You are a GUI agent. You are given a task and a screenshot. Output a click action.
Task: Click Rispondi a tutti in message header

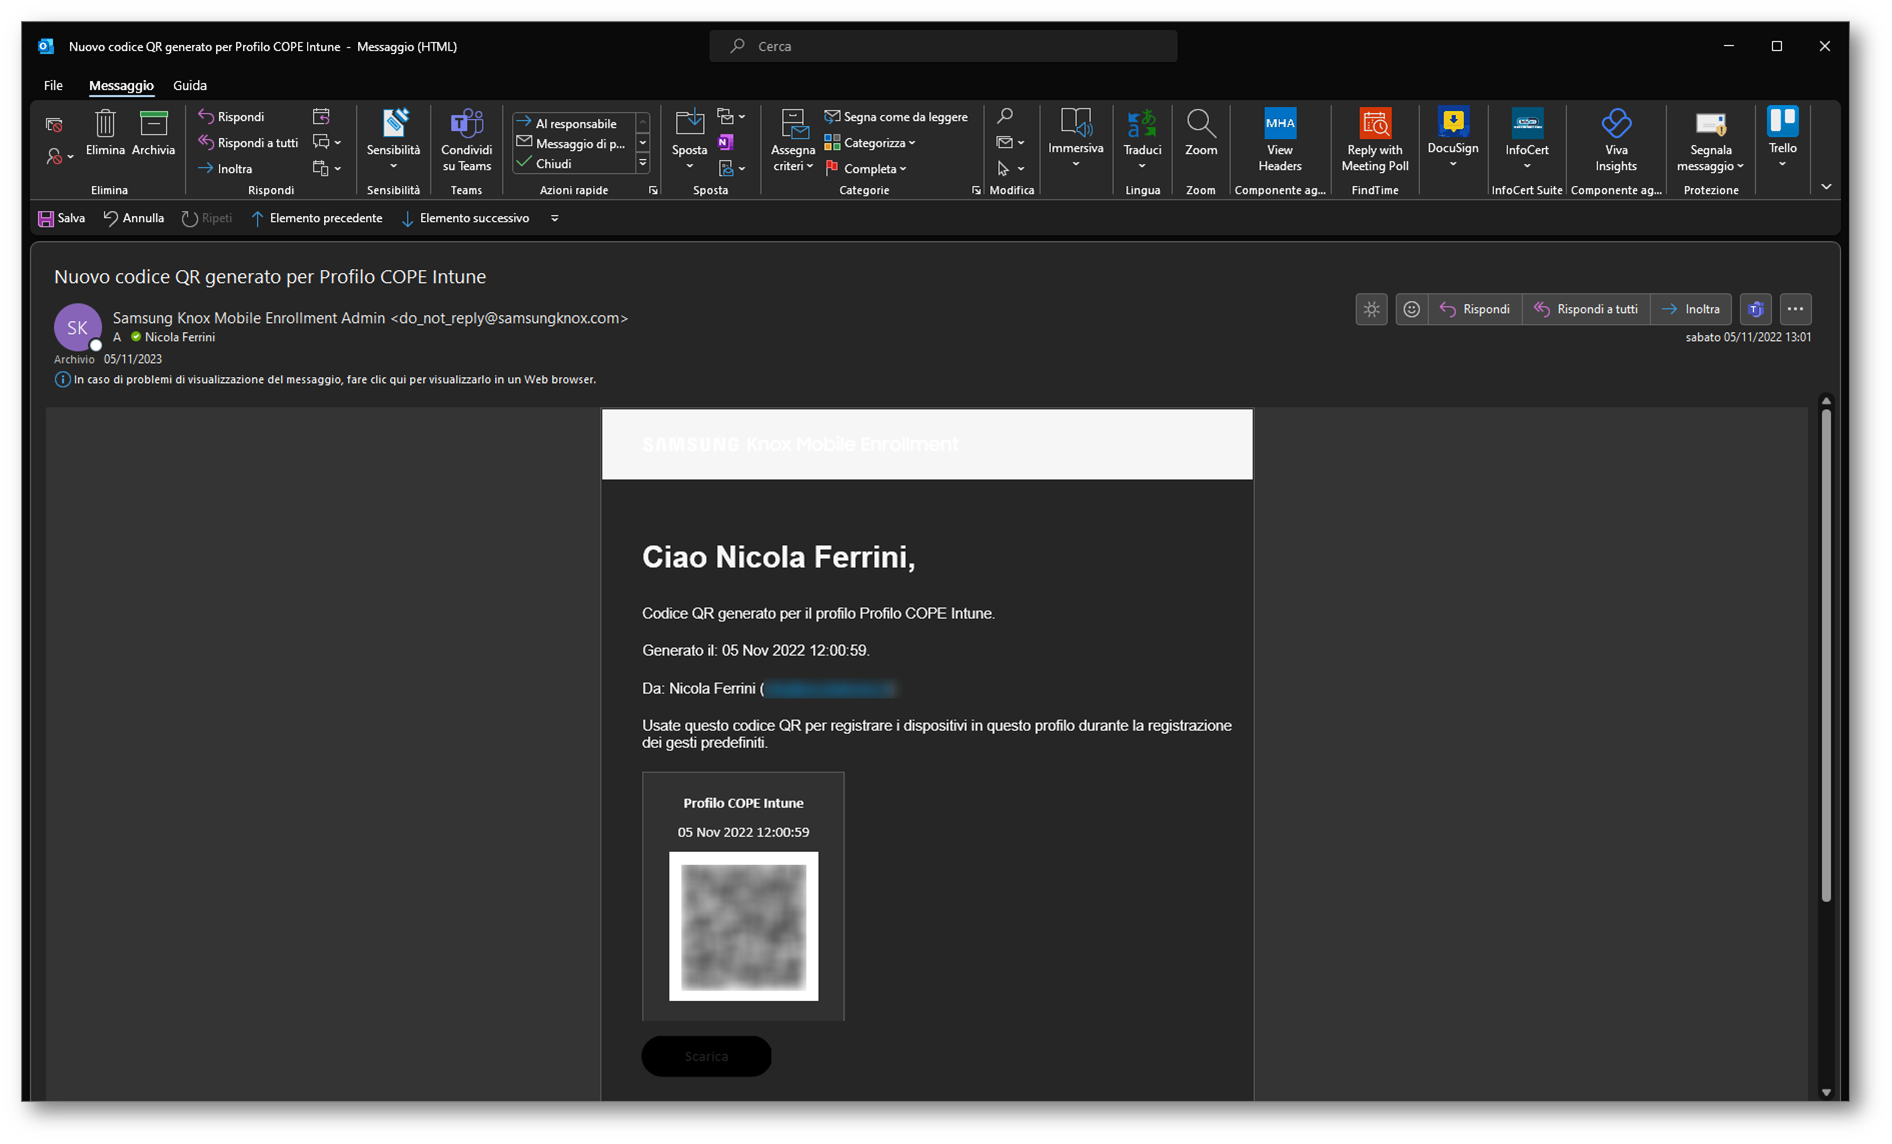pyautogui.click(x=1586, y=310)
